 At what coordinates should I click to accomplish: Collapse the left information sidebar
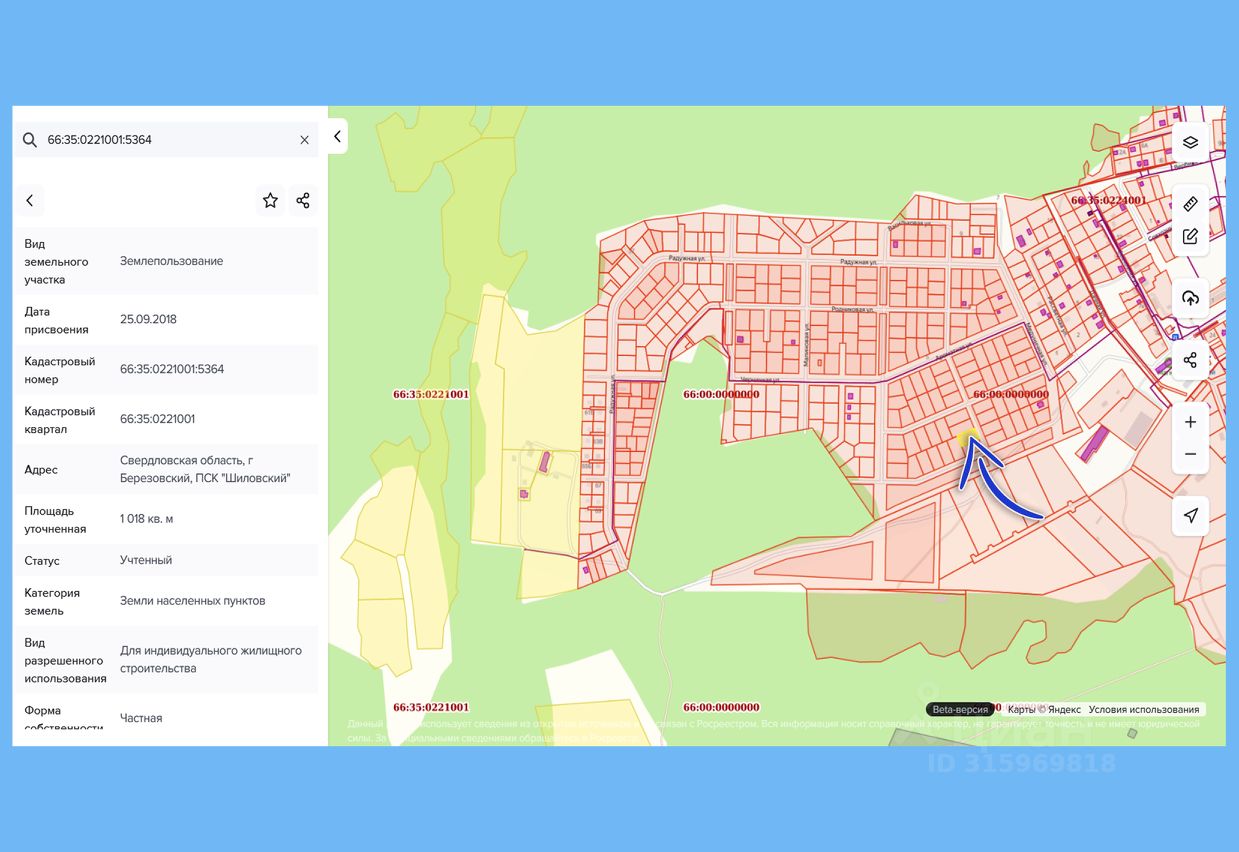tap(337, 137)
